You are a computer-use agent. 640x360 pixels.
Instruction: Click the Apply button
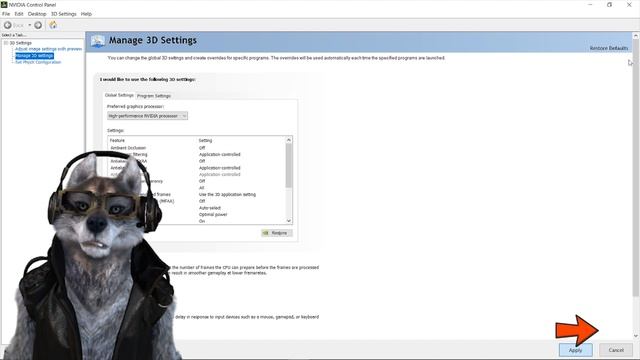576,350
